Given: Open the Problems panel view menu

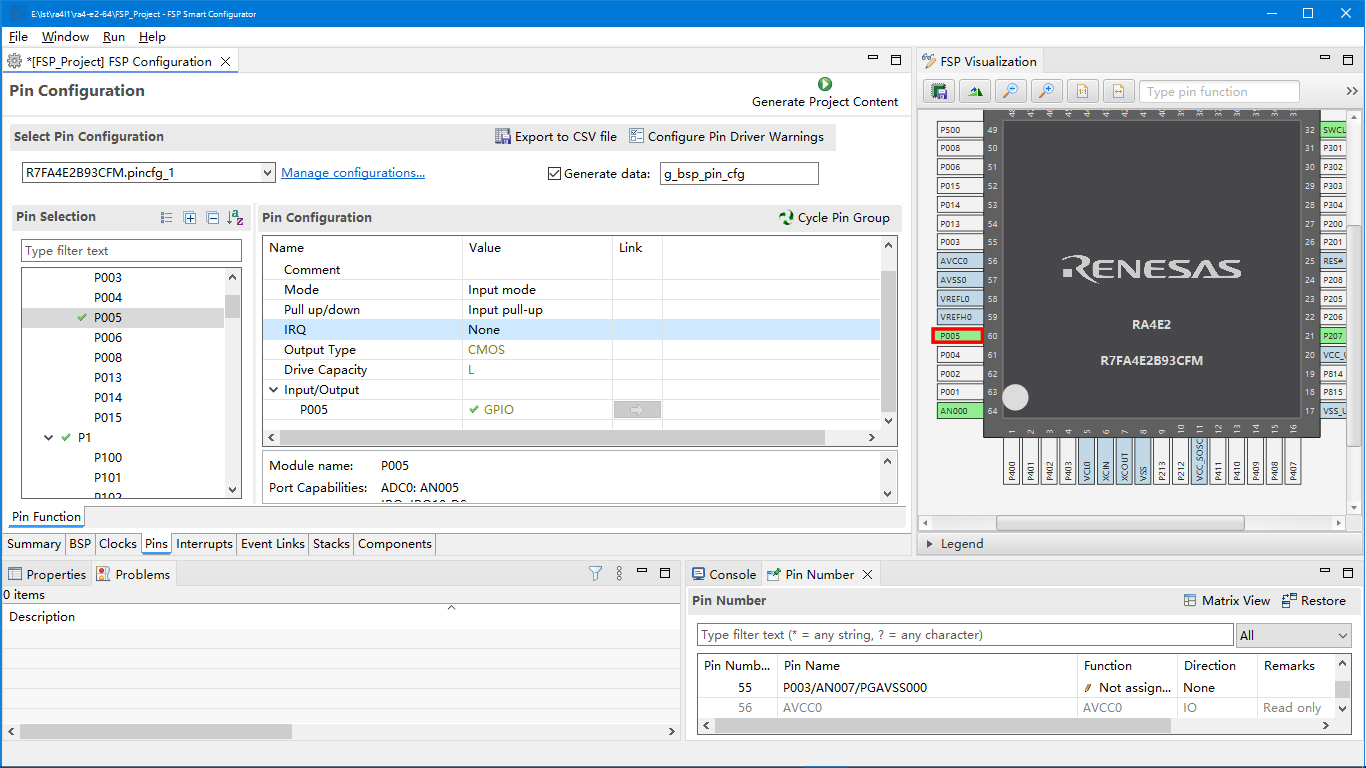Looking at the screenshot, I should pos(619,573).
